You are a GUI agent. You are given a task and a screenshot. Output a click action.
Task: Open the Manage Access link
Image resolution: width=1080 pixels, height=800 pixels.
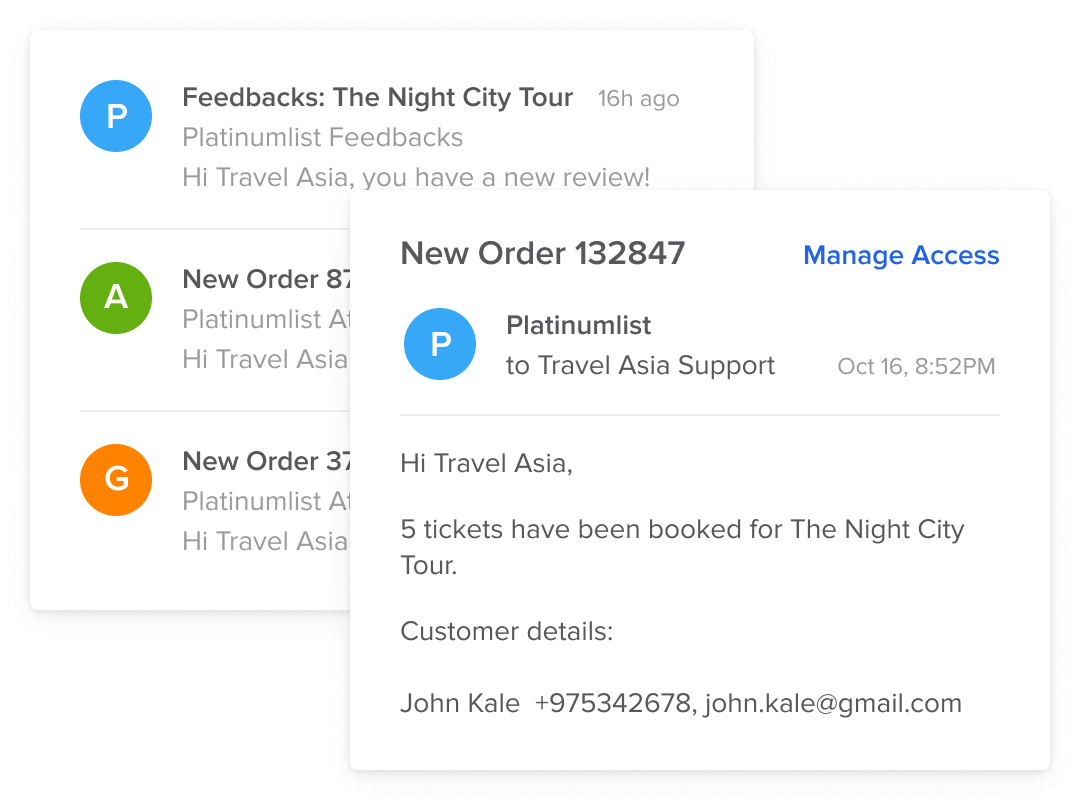click(901, 256)
